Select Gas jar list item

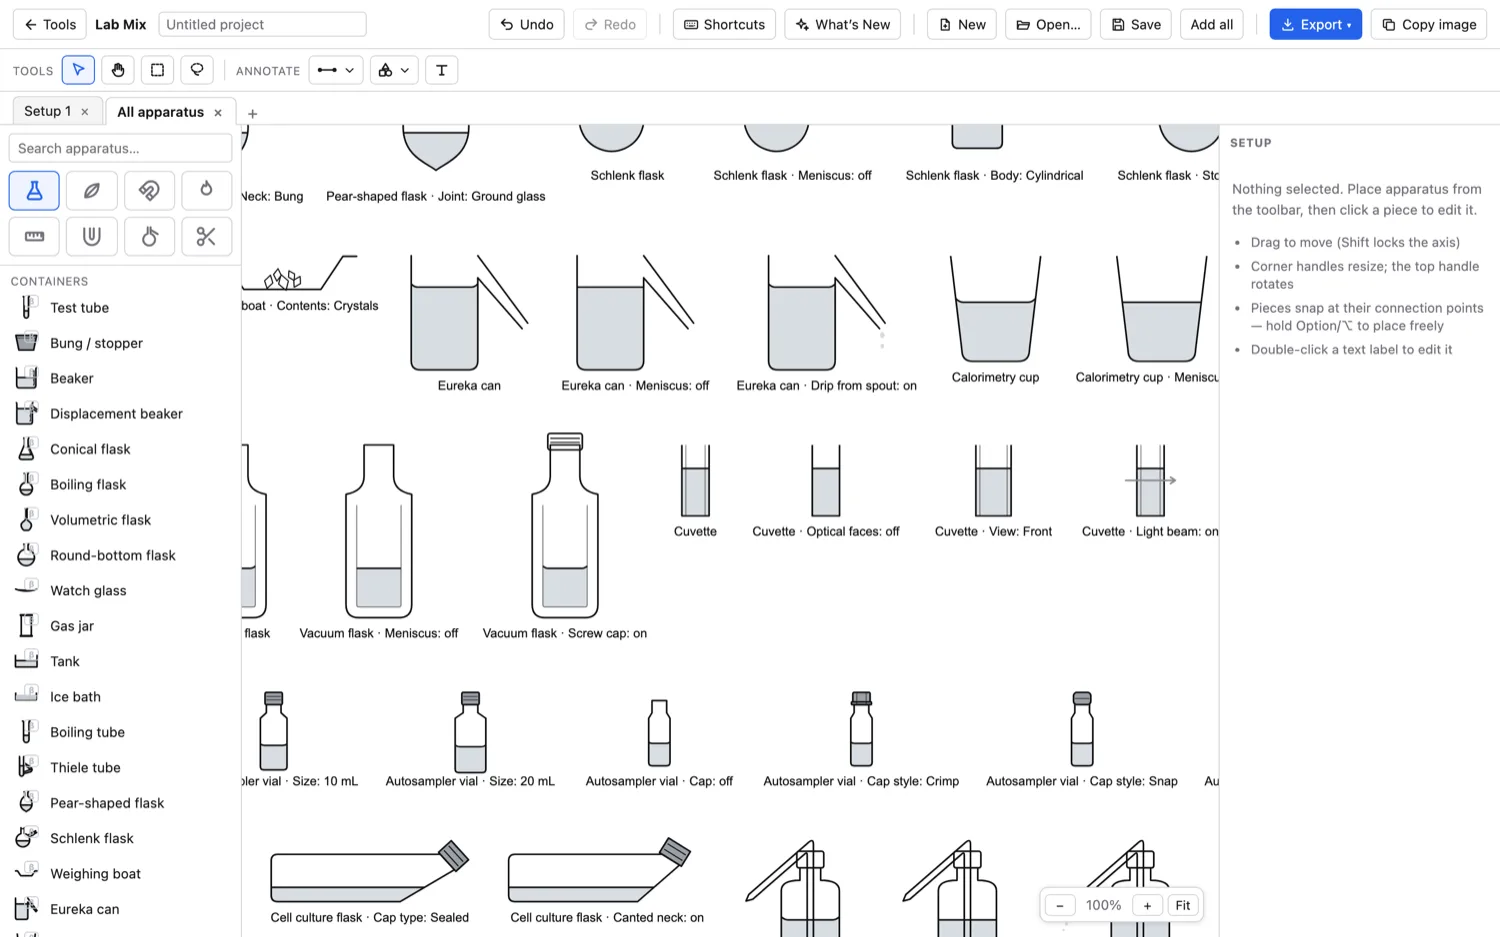coord(120,626)
